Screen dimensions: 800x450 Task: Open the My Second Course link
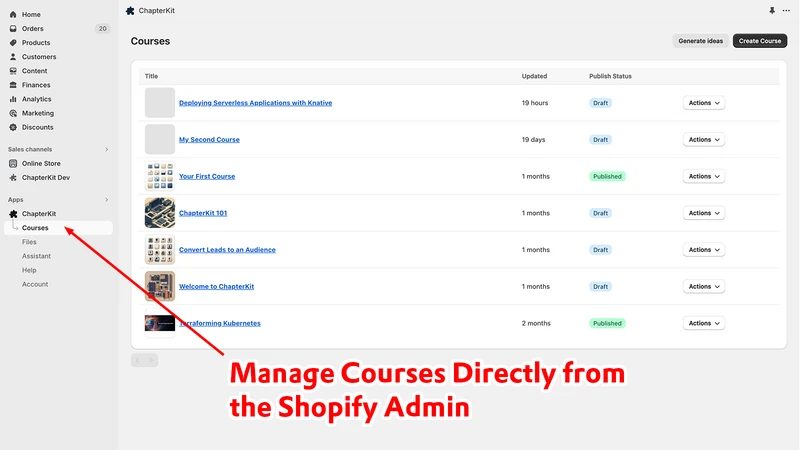209,140
